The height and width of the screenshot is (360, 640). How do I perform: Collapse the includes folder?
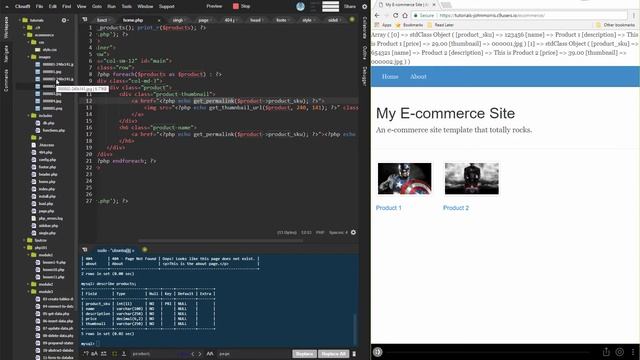pyautogui.click(x=29, y=116)
